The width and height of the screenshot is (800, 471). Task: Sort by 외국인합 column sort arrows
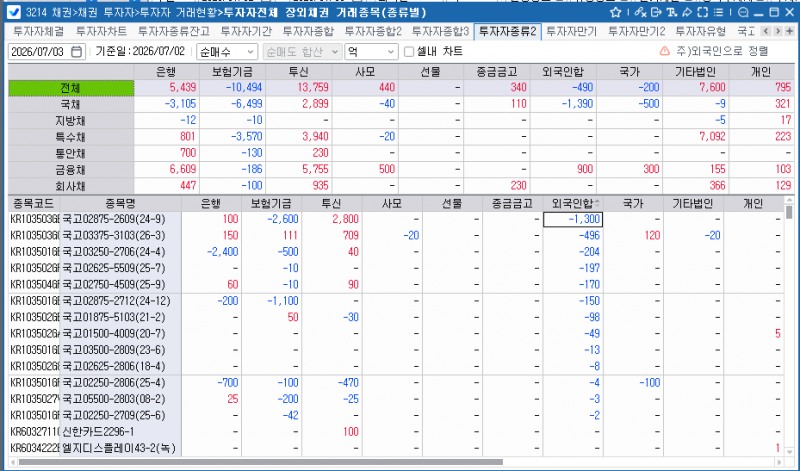pos(597,204)
